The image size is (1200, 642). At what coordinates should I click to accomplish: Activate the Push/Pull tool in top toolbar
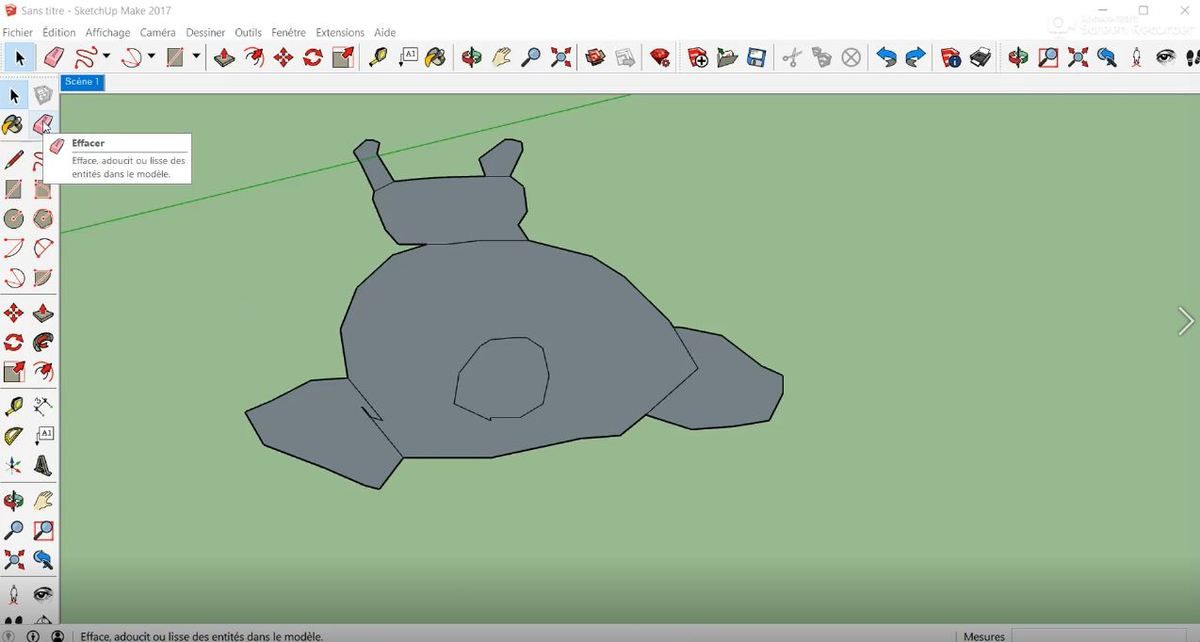[224, 57]
